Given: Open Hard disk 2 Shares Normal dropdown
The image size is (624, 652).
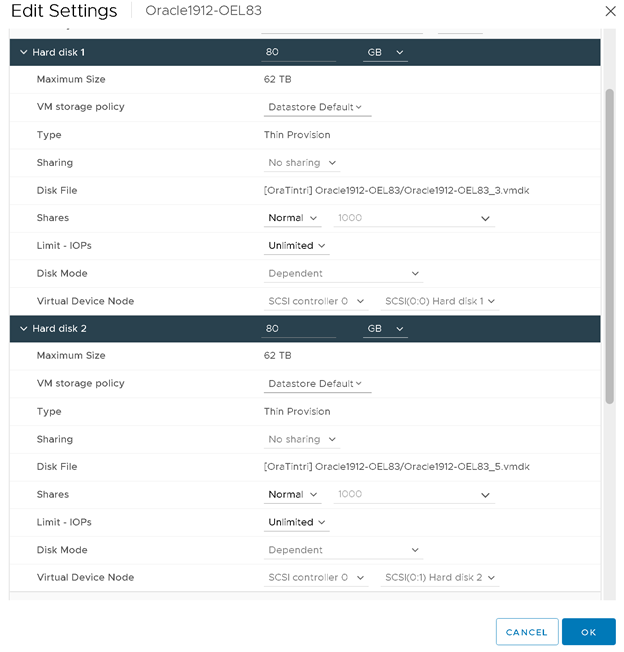Looking at the screenshot, I should coord(292,495).
